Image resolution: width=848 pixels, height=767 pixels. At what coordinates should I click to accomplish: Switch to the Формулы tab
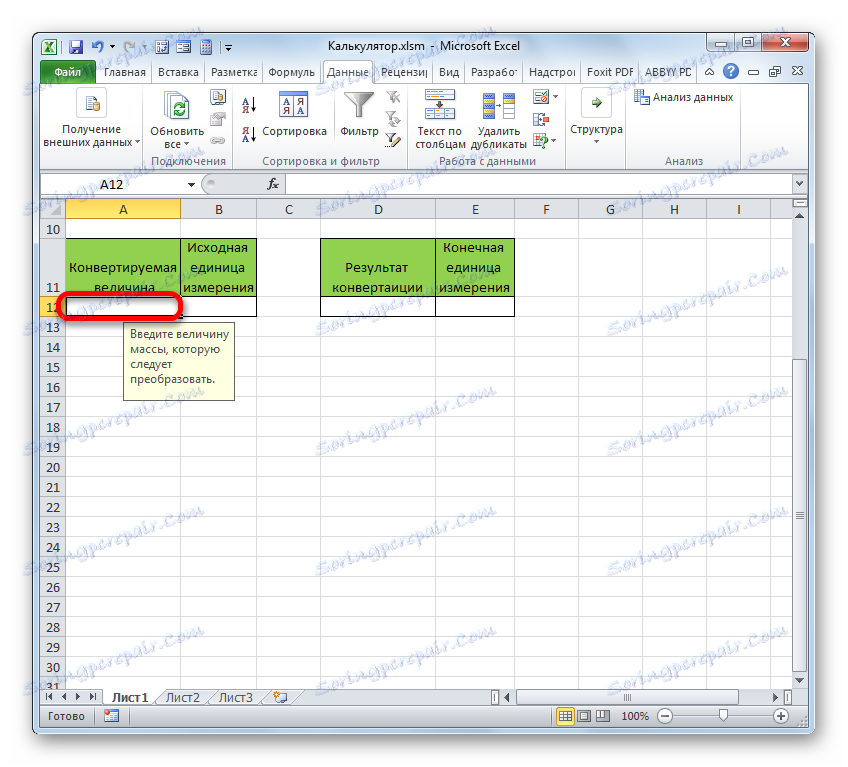[292, 72]
